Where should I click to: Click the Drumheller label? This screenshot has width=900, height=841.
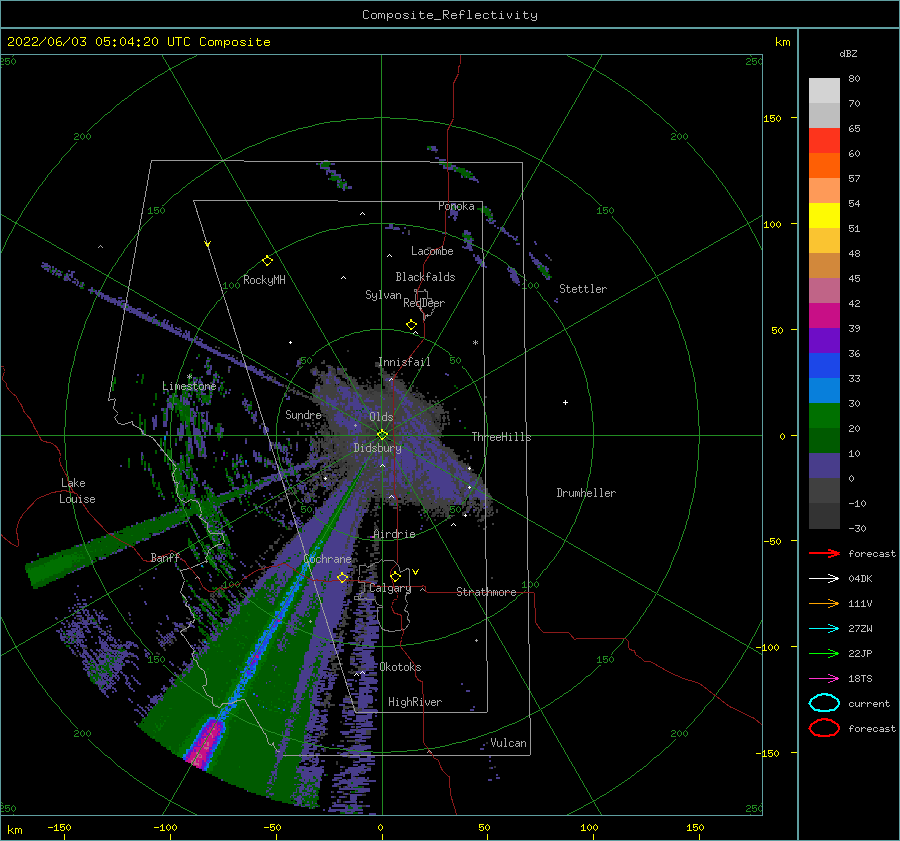586,493
